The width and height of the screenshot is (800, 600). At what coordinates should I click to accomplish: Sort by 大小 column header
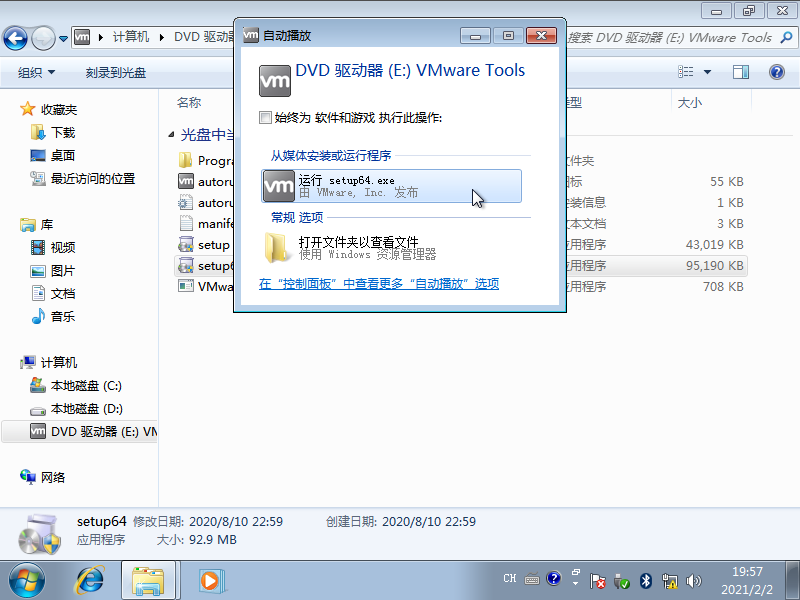(690, 103)
